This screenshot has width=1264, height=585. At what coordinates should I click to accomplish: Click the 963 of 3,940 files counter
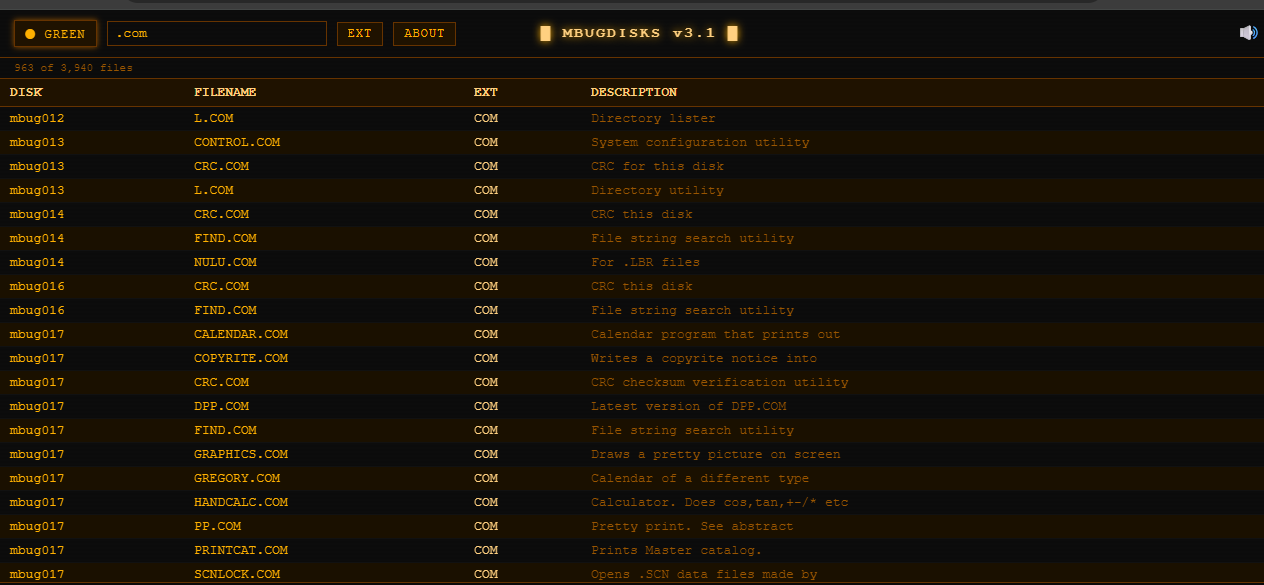pos(73,68)
